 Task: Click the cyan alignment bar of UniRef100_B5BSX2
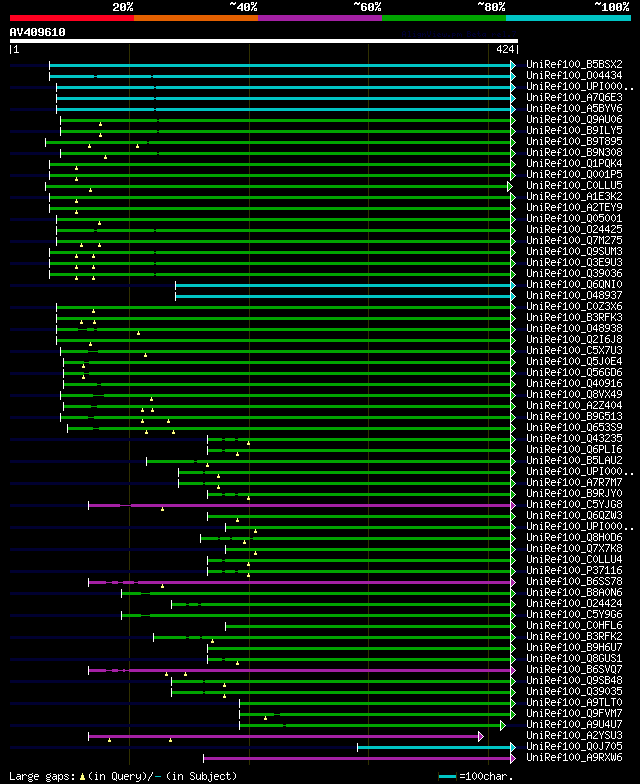280,66
